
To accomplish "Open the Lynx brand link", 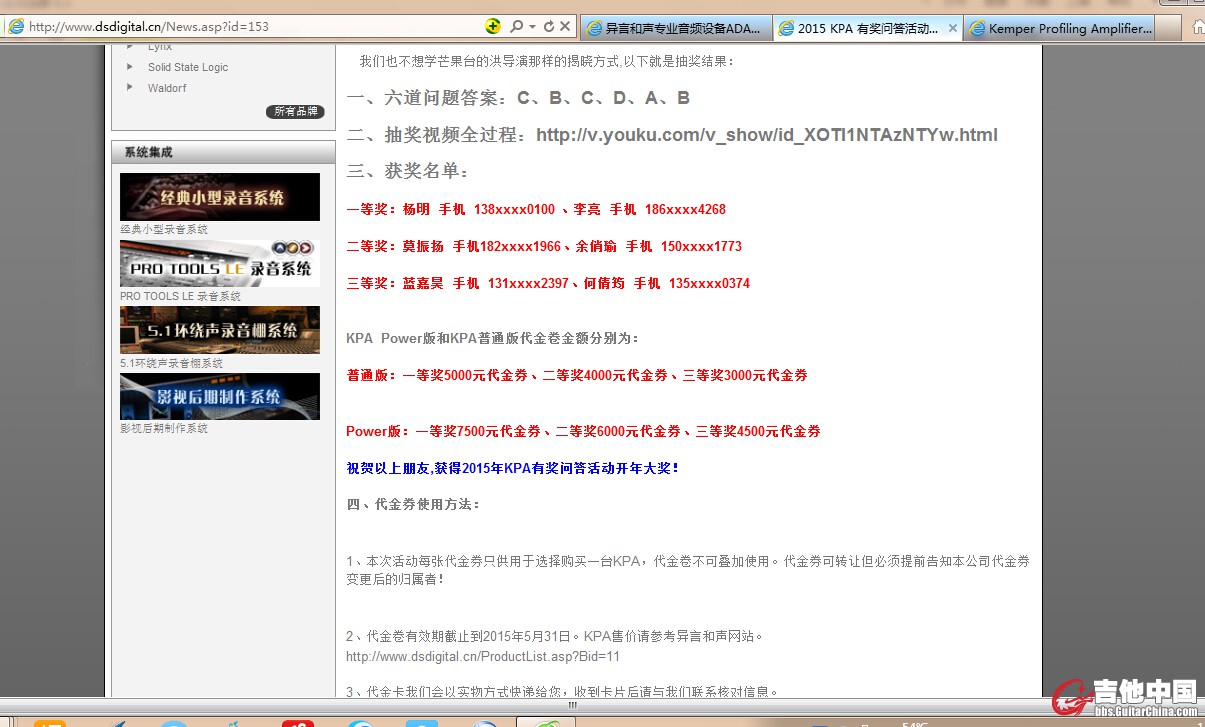I will tap(160, 46).
